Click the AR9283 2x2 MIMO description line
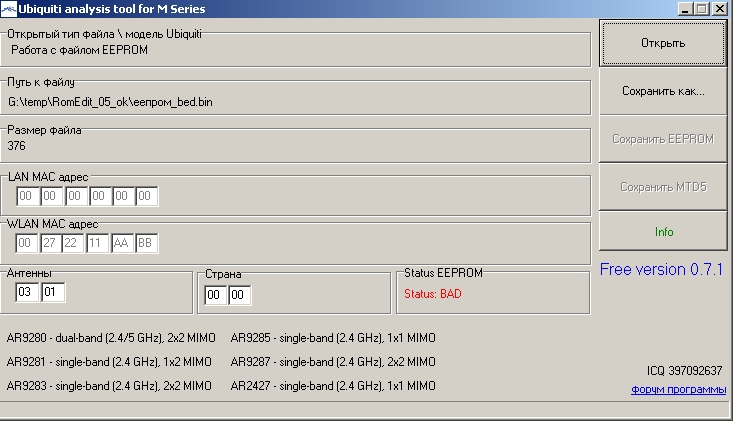733x421 pixels. [x=109, y=386]
